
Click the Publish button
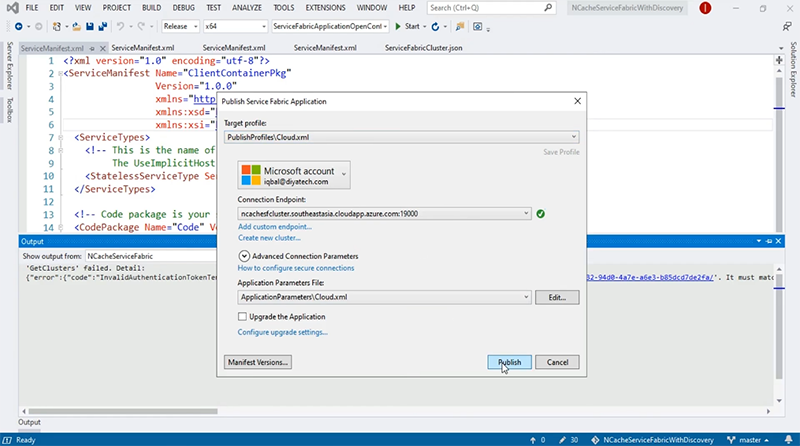point(509,362)
